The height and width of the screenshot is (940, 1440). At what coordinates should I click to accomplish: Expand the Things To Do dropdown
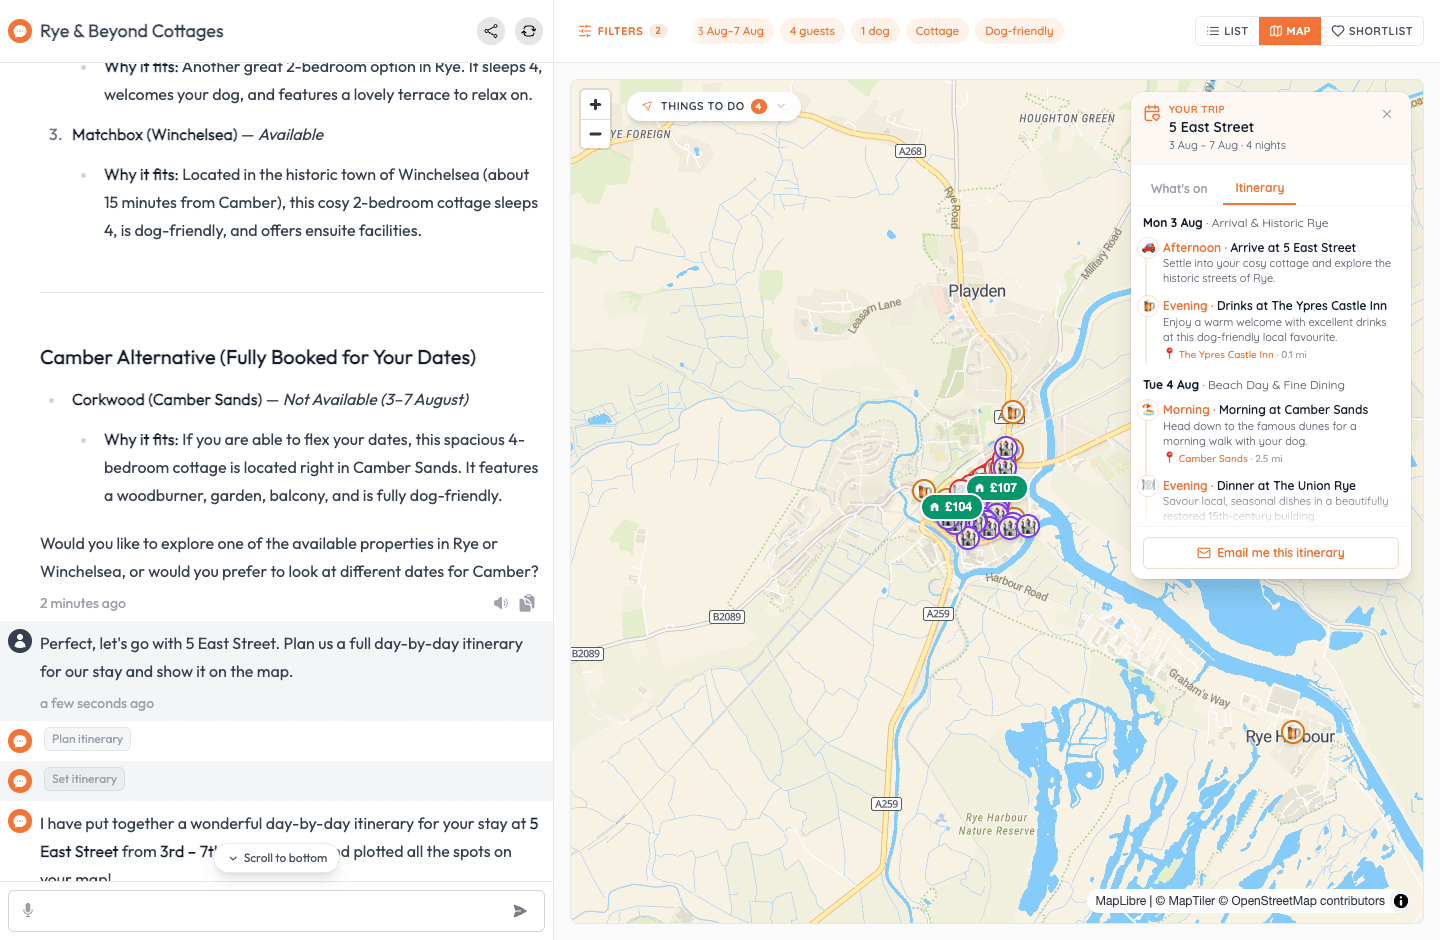tap(714, 106)
